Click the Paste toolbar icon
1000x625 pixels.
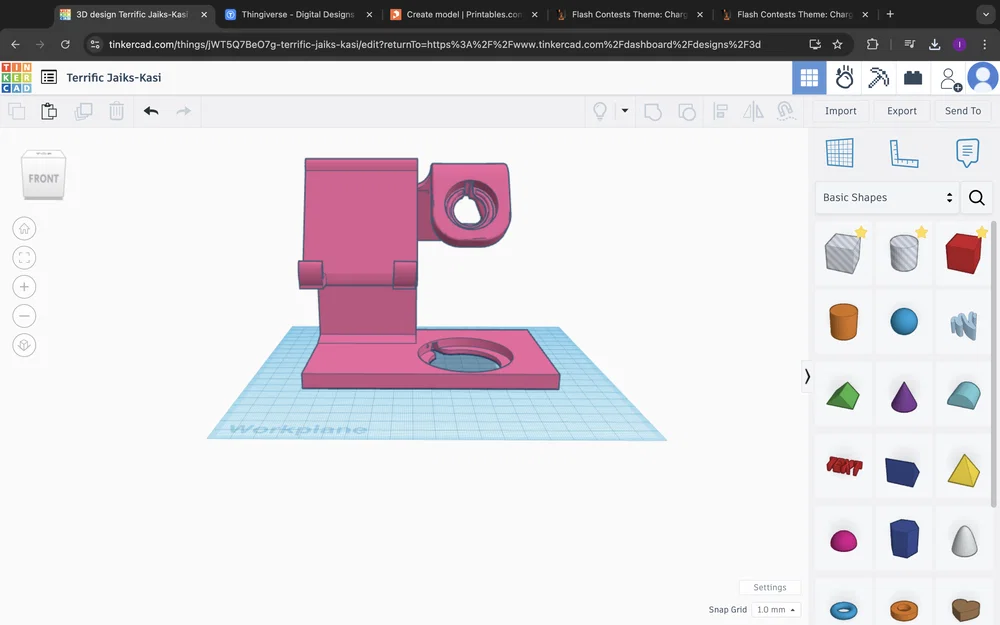tap(49, 111)
